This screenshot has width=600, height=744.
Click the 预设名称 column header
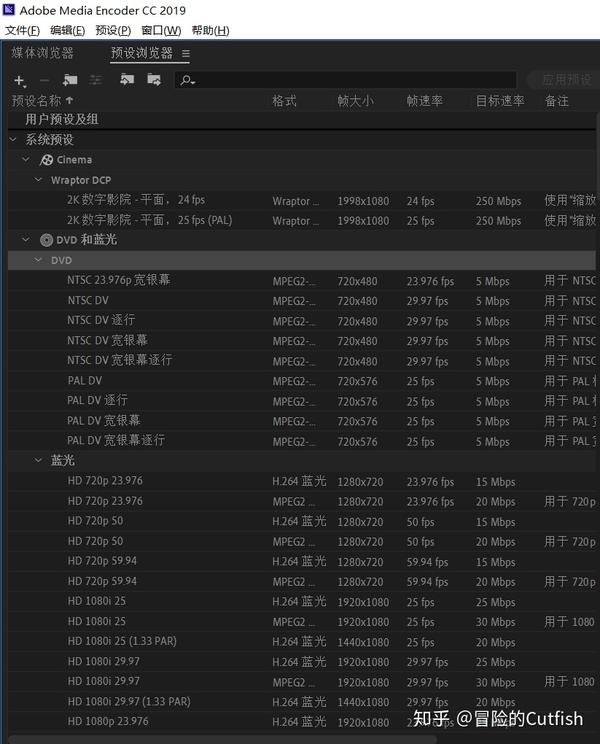37,101
